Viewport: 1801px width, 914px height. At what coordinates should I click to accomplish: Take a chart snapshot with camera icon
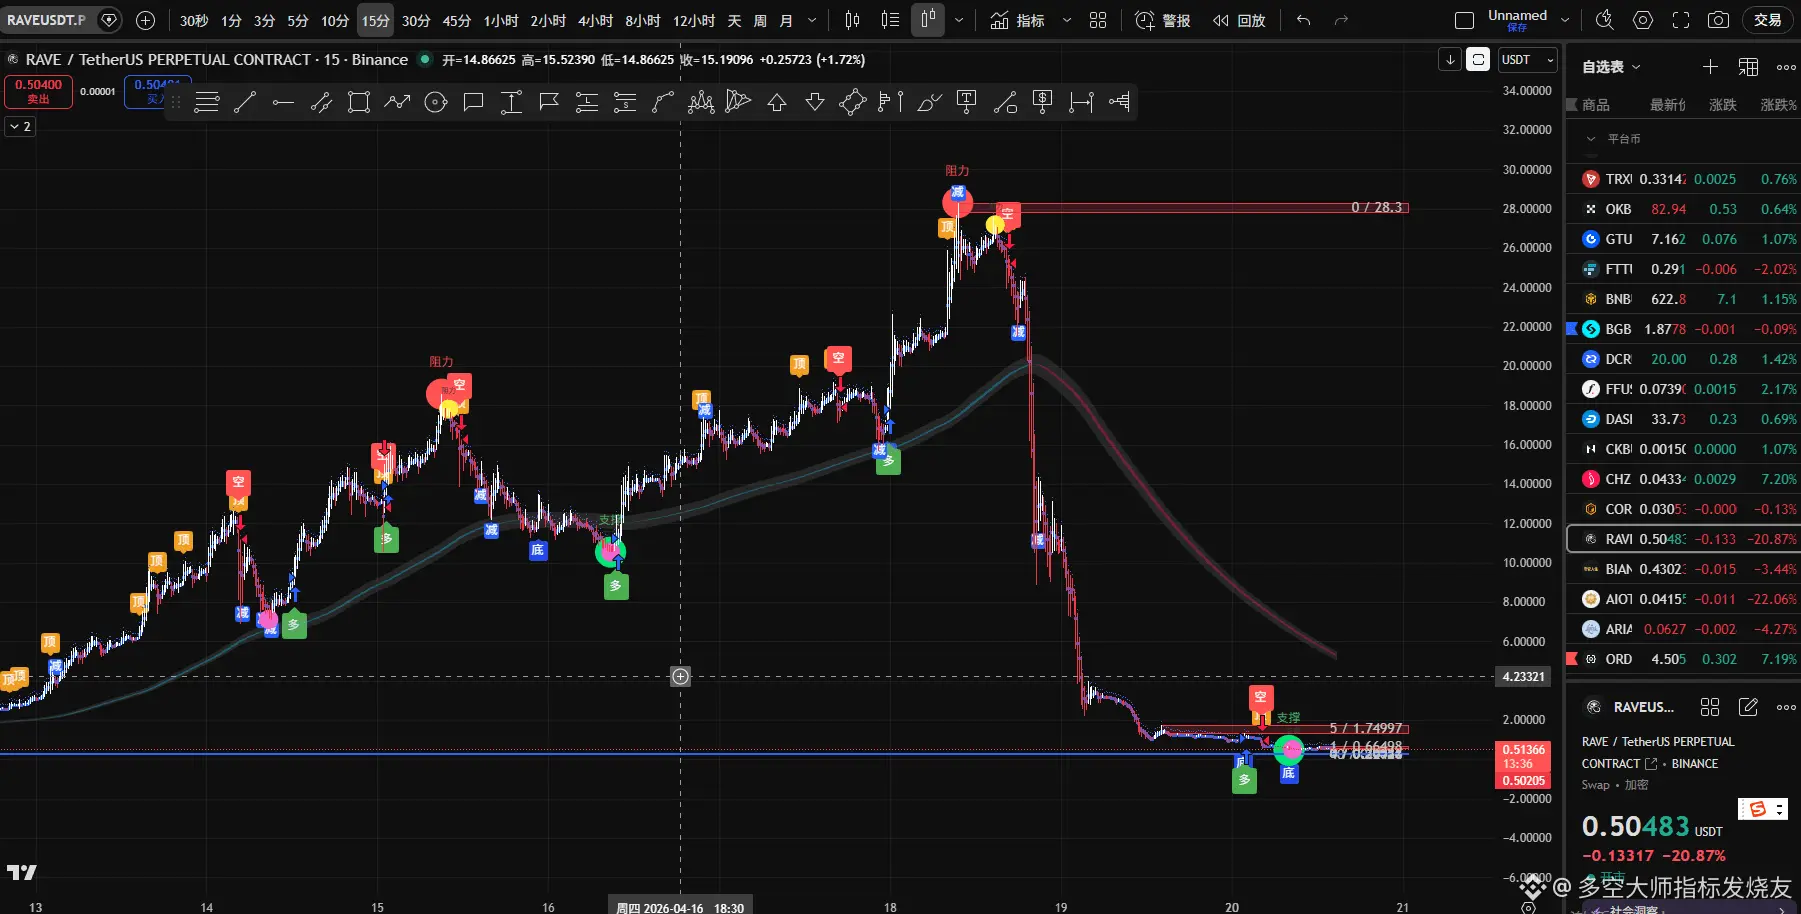(1718, 20)
